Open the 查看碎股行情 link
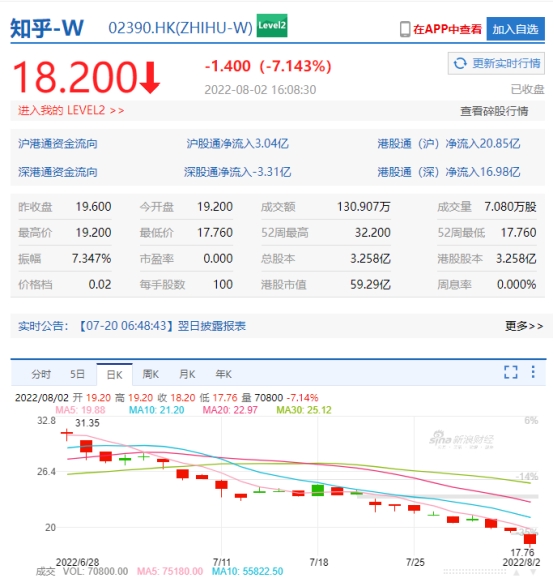The image size is (554, 578). point(494,111)
